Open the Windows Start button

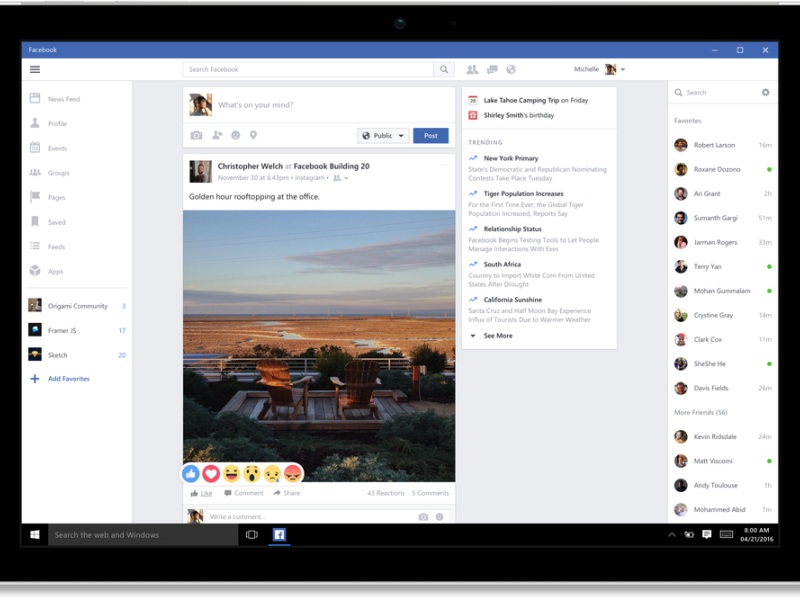coord(35,535)
